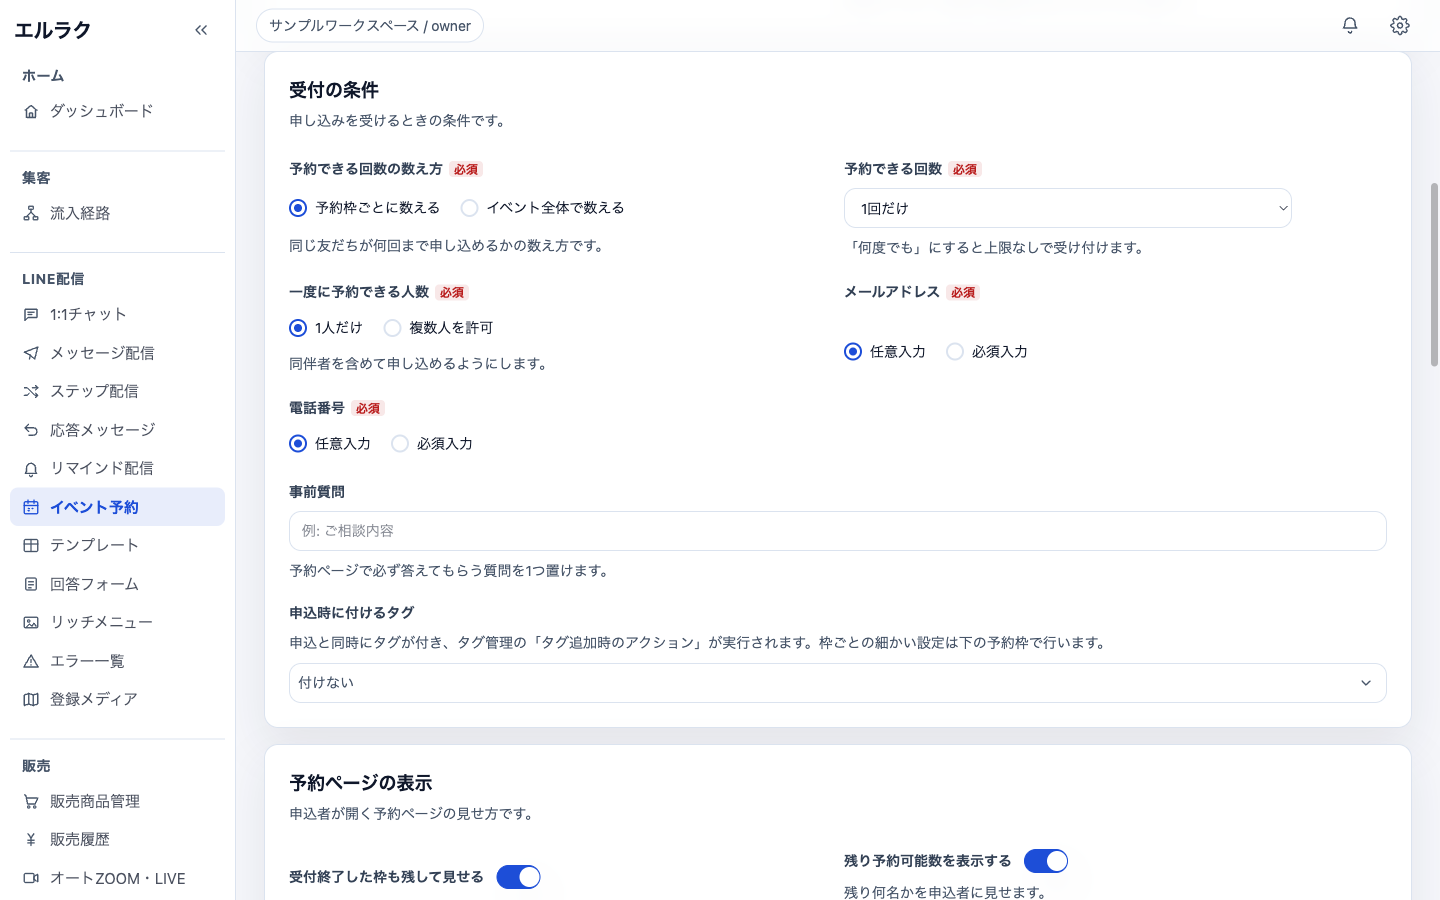Go to ダッシュボード in the sidebar

117,112
